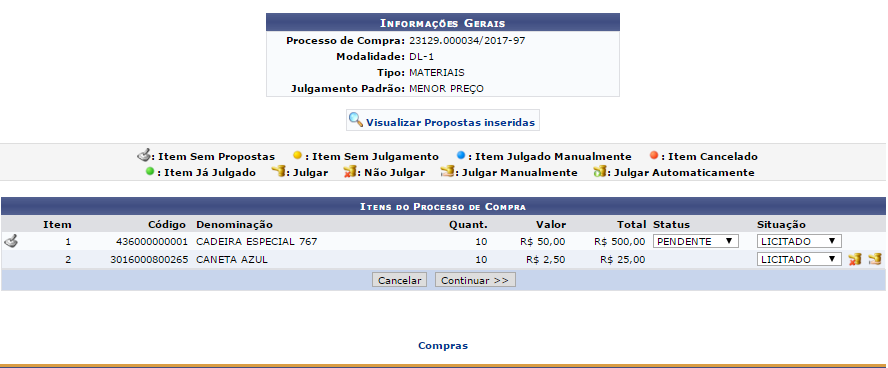This screenshot has height=368, width=888.
Task: Click the Continuar >> button
Action: [475, 280]
